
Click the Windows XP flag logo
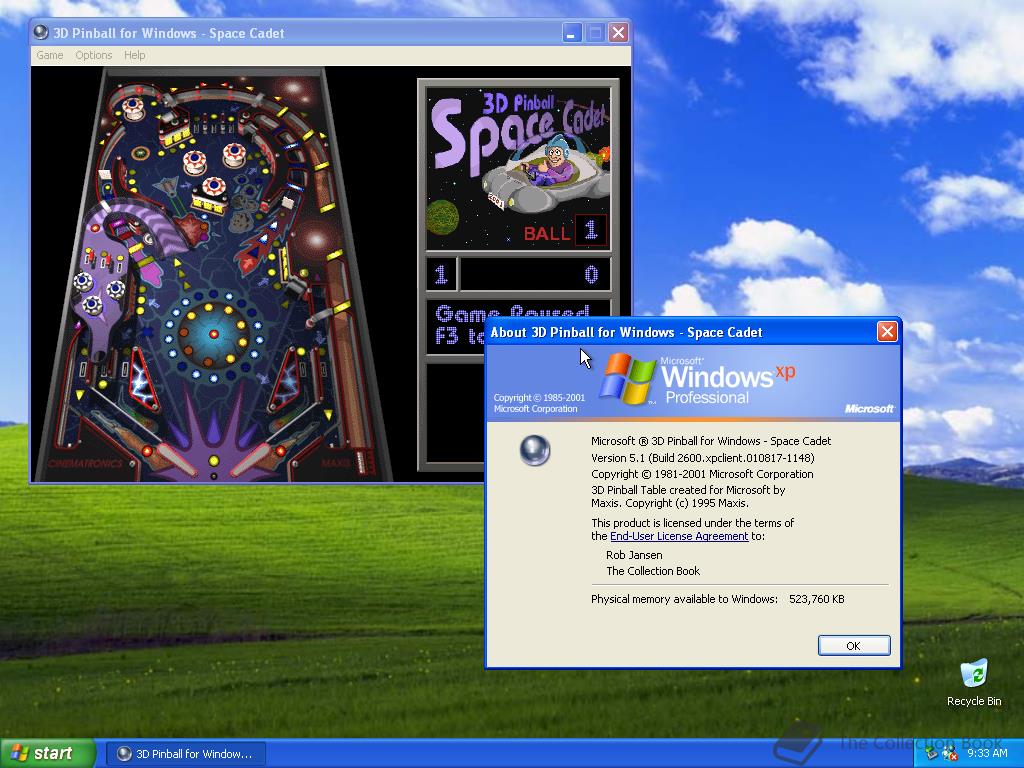628,379
